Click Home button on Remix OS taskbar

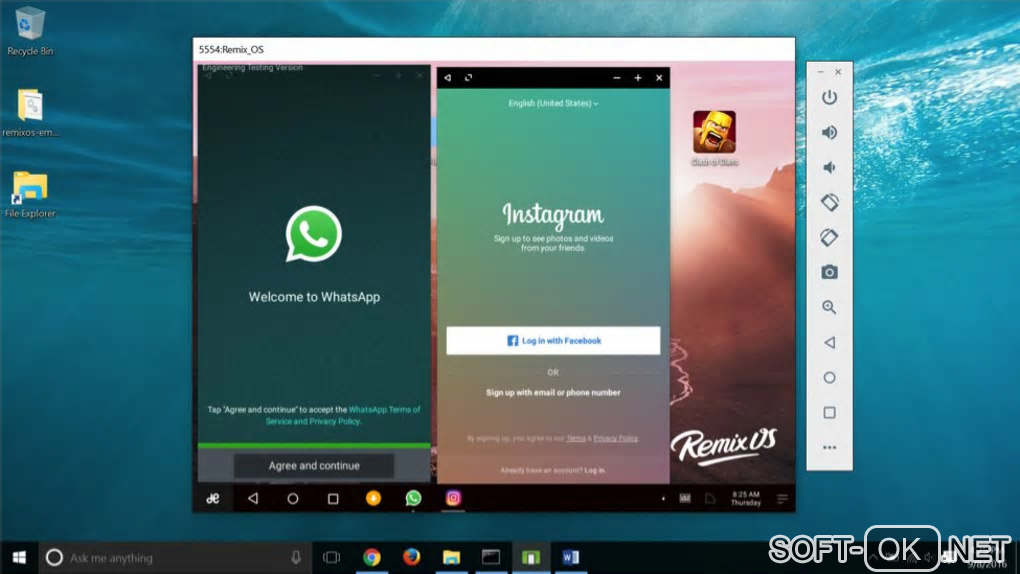(x=293, y=499)
